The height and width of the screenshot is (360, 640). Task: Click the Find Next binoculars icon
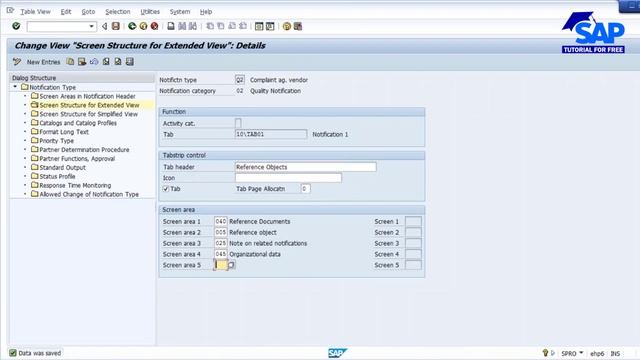coord(193,26)
